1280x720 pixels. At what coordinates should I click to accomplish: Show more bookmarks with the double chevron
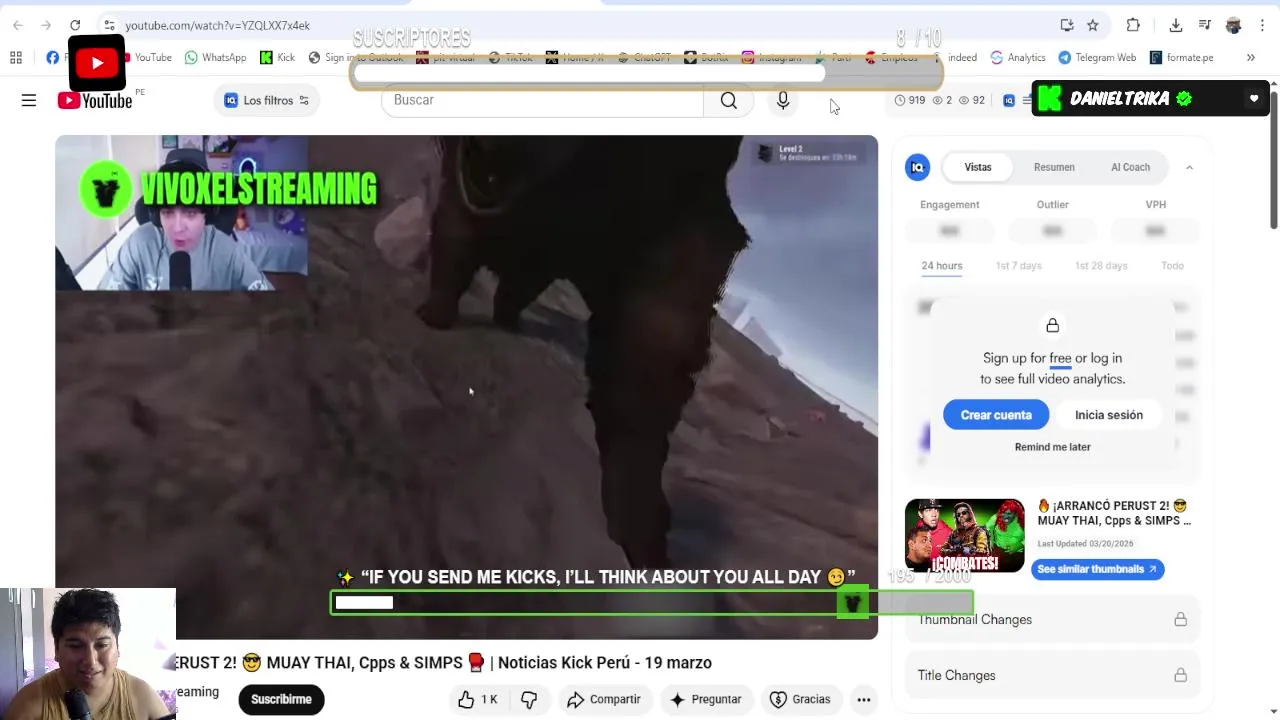coord(1250,57)
